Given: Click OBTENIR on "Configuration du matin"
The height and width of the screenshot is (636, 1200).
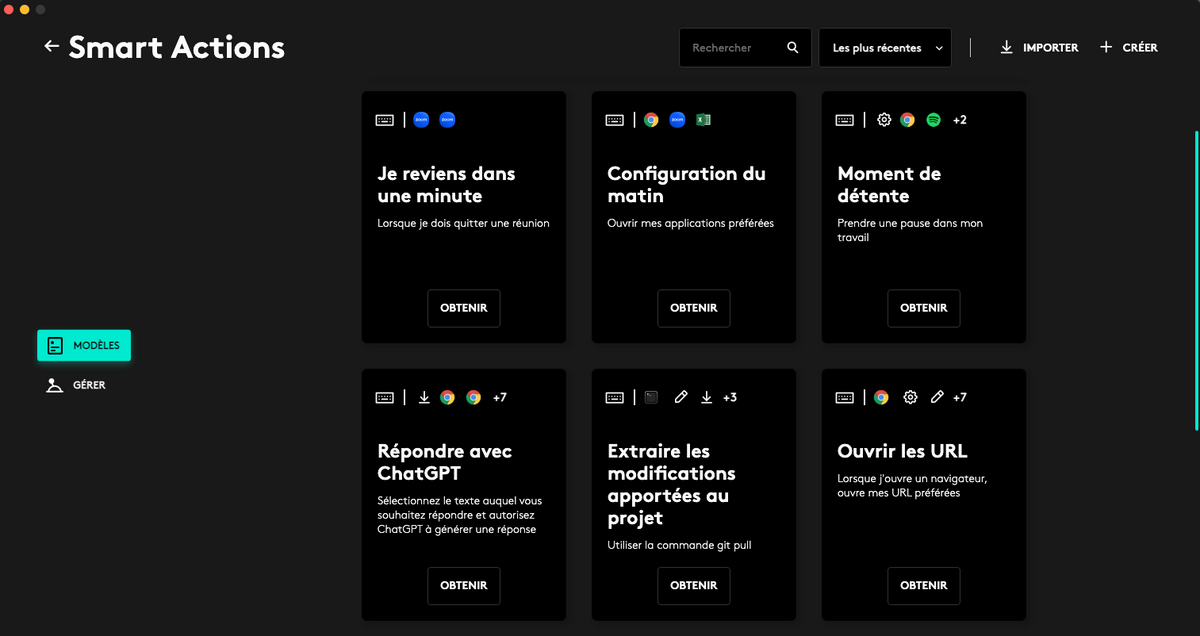Looking at the screenshot, I should pos(693,308).
